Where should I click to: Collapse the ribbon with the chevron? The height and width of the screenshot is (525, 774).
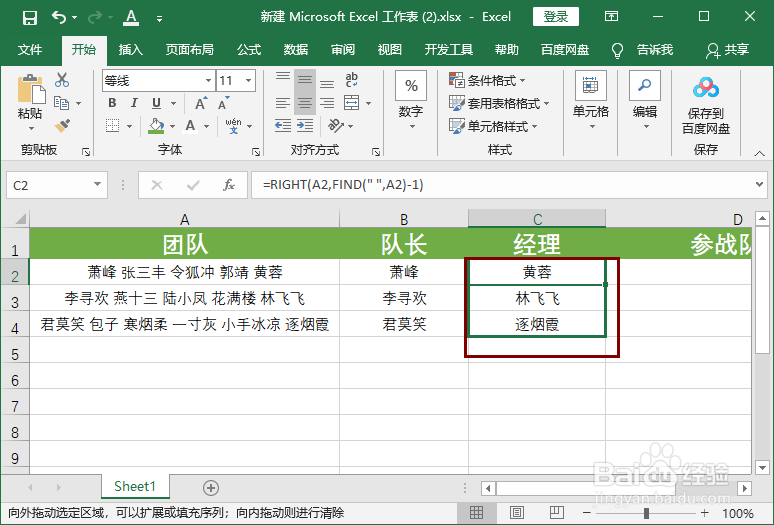759,154
